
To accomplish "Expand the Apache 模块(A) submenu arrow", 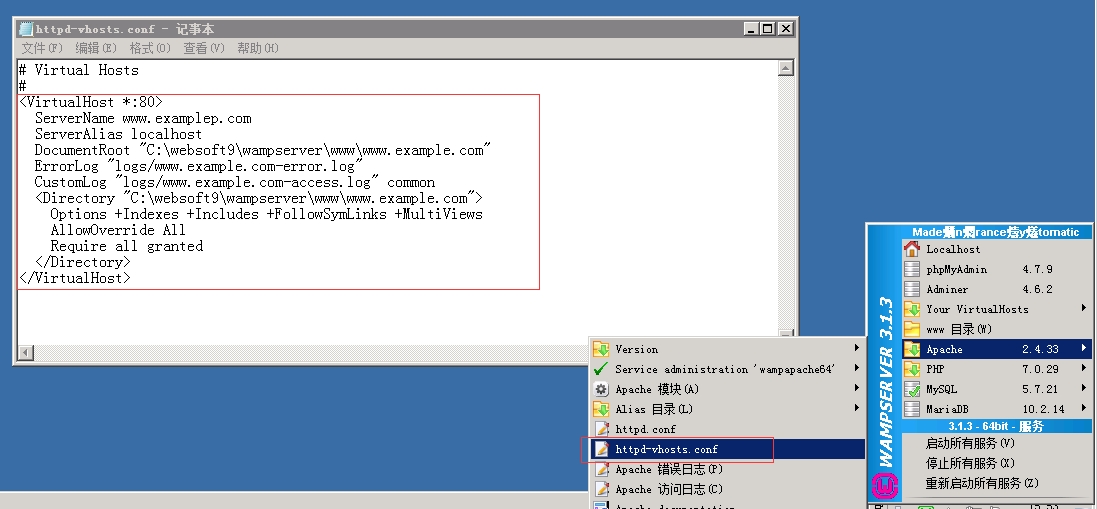I will tap(857, 389).
